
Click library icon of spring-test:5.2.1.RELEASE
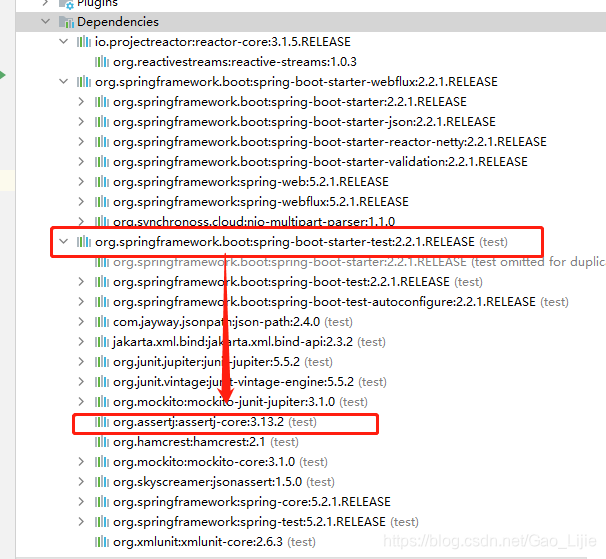point(102,522)
